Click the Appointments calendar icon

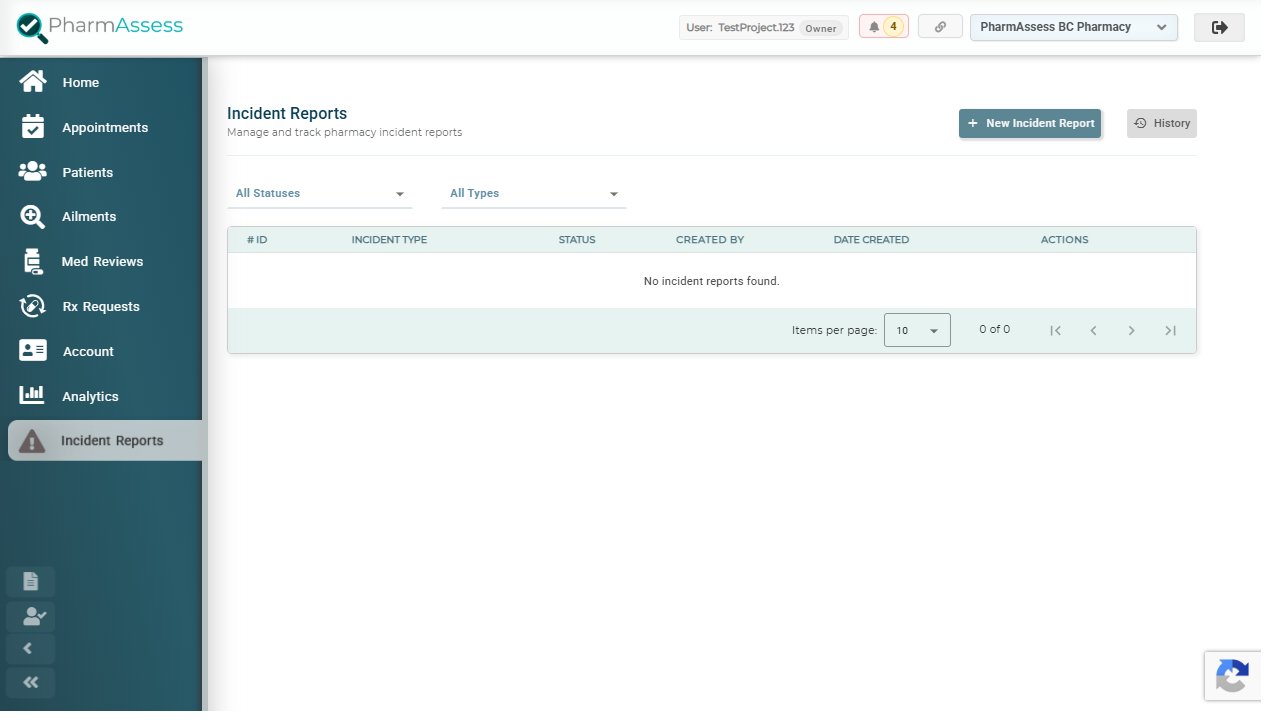click(x=33, y=127)
